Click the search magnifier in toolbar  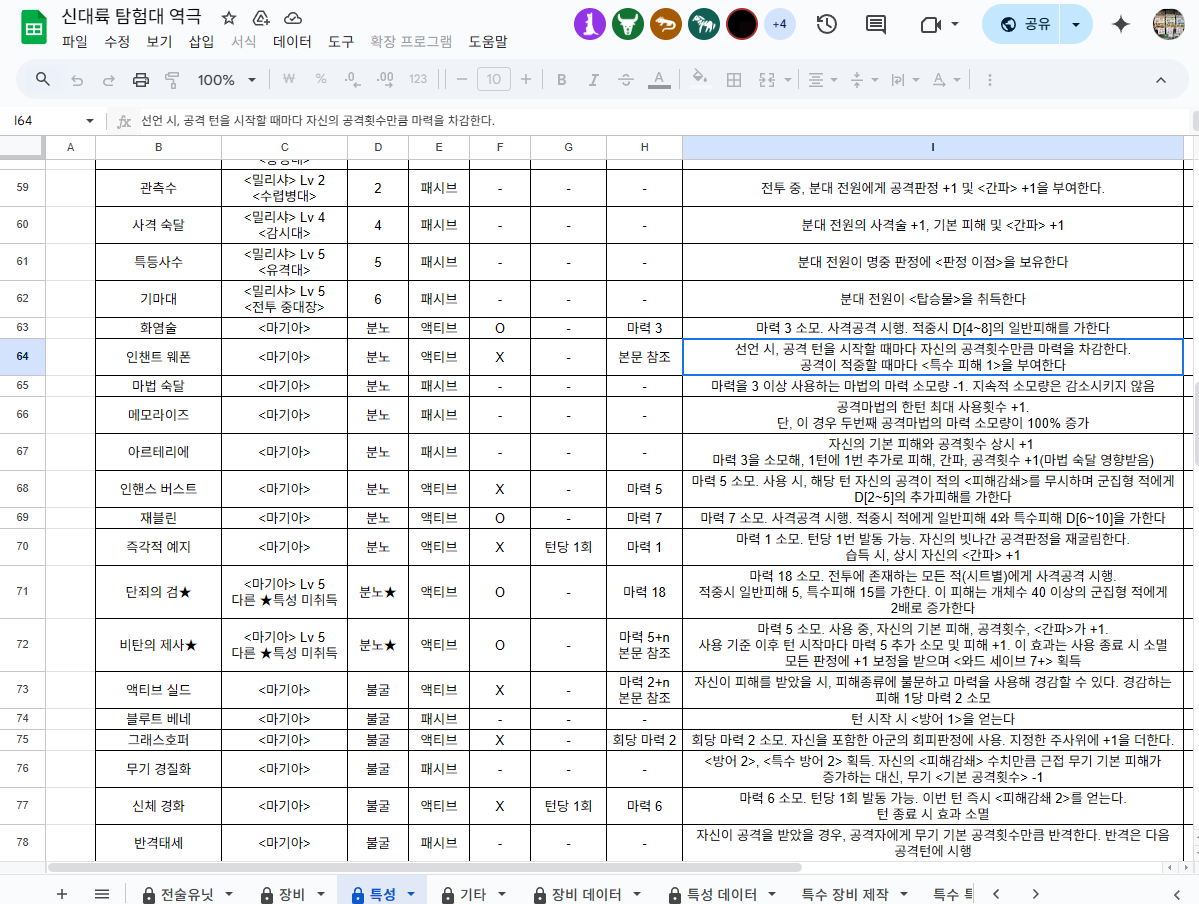(x=43, y=80)
